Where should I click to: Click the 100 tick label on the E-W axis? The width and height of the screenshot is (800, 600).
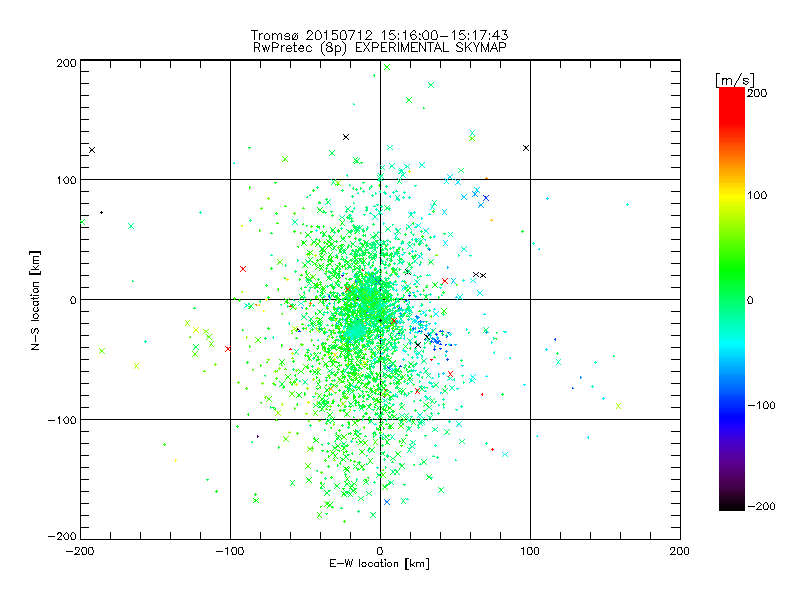[530, 551]
